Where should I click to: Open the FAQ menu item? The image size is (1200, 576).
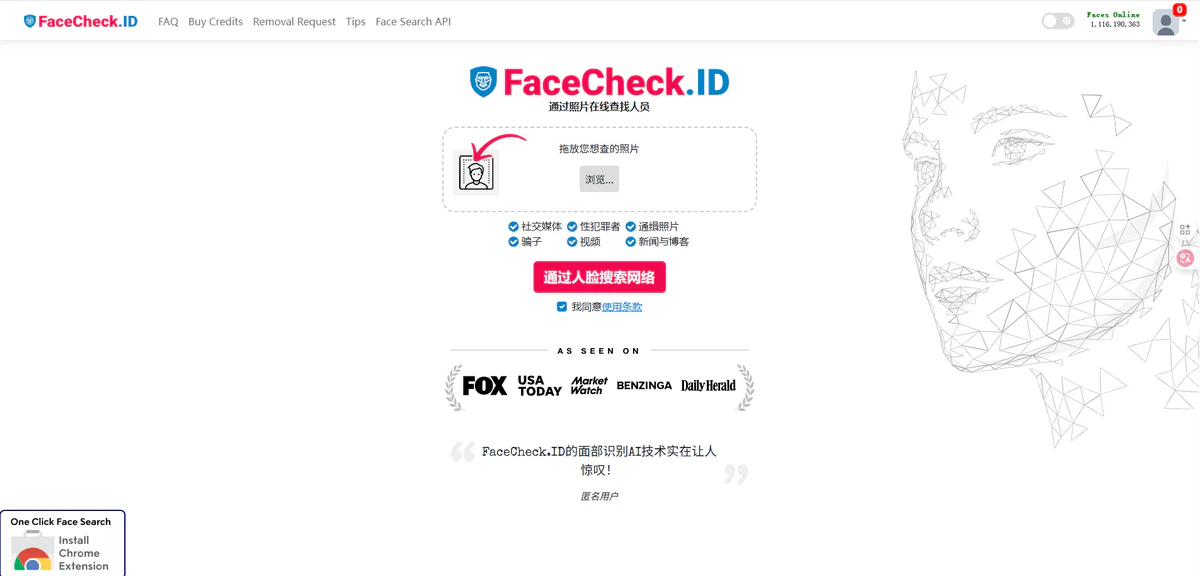168,22
